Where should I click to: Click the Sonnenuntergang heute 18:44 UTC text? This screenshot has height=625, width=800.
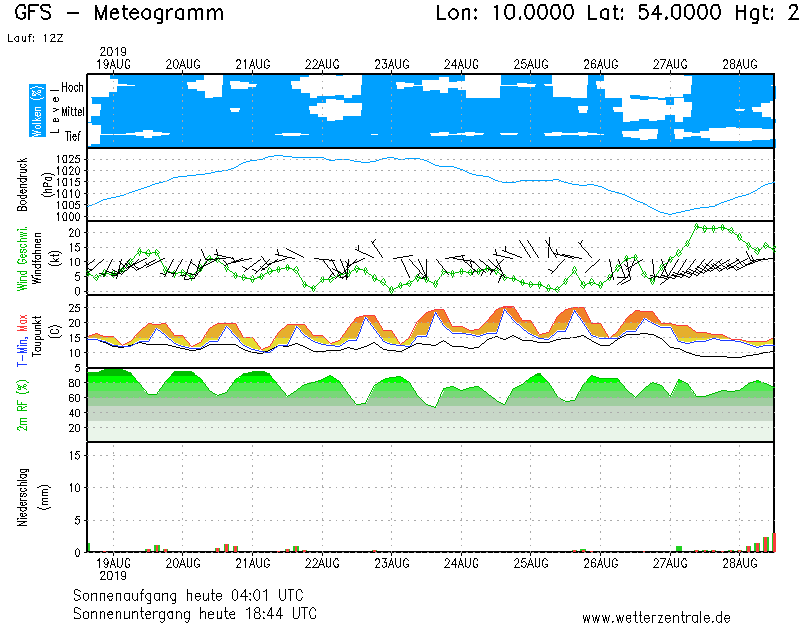pos(194,613)
